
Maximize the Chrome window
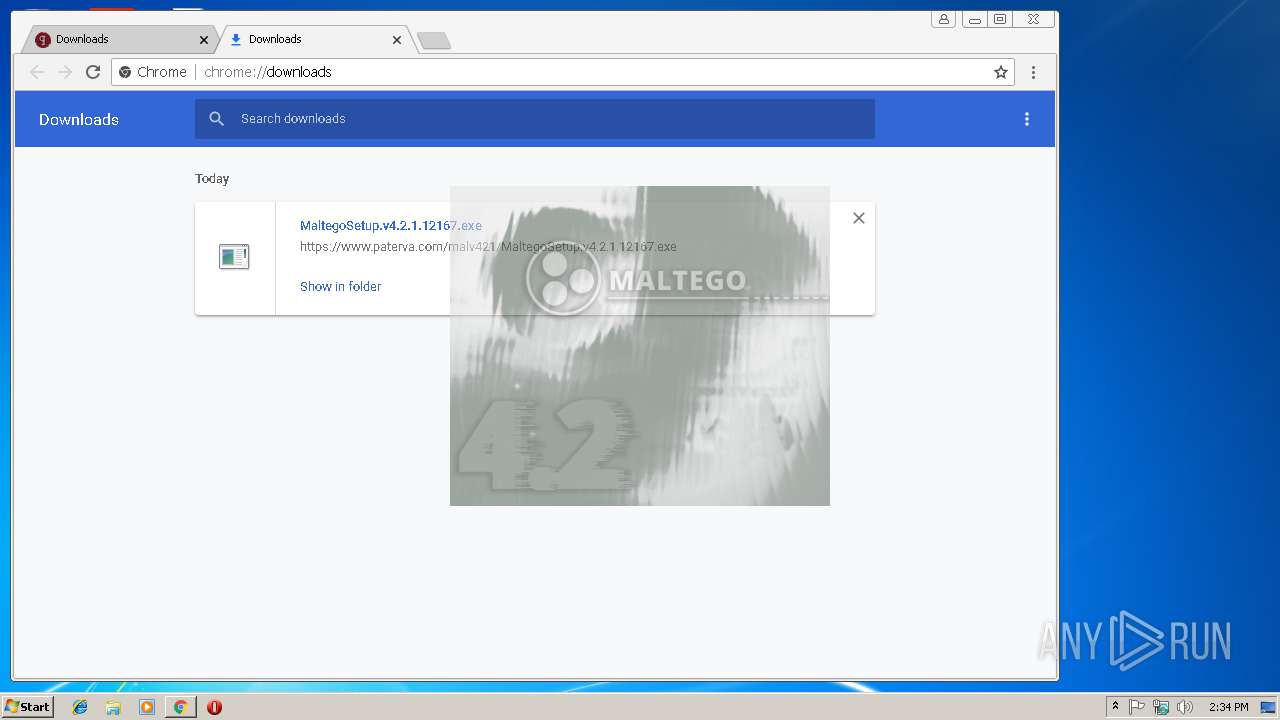[999, 19]
